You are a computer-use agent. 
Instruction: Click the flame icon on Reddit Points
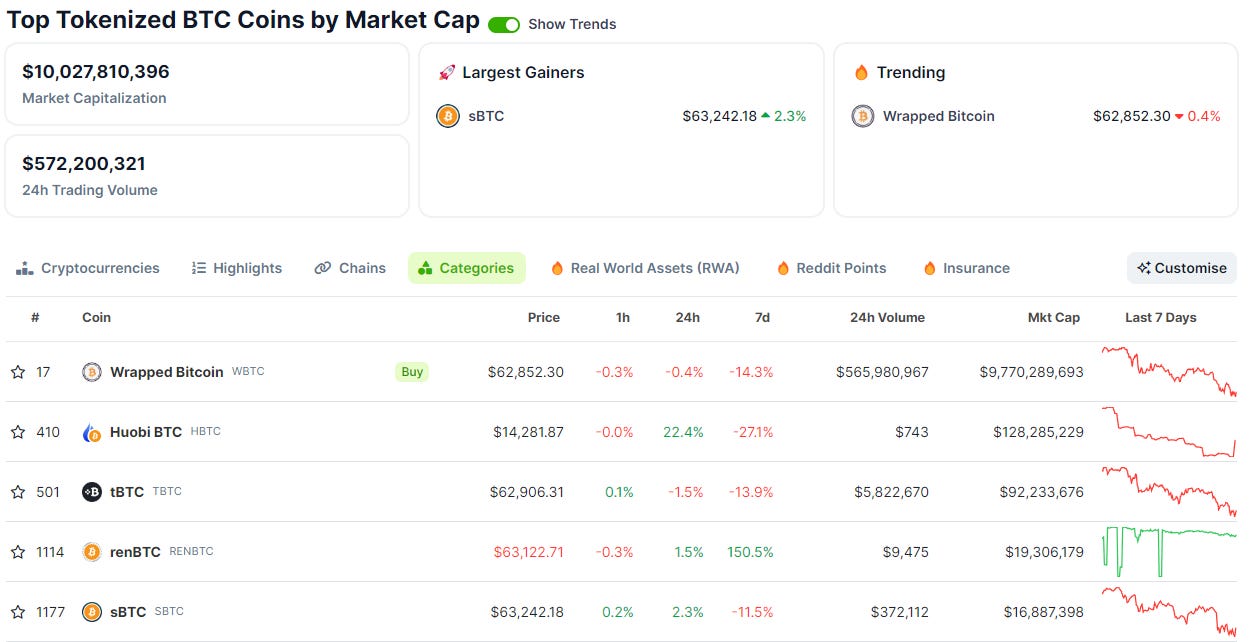pyautogui.click(x=784, y=268)
